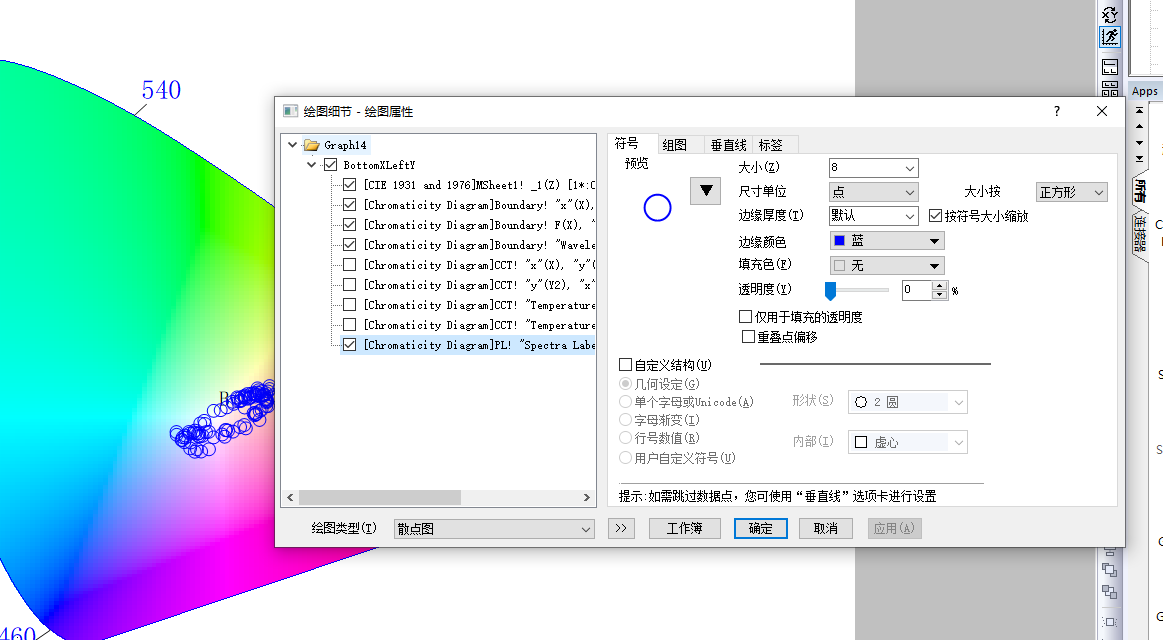
Task: Click the single-layer layout icon
Action: [x=1108, y=66]
